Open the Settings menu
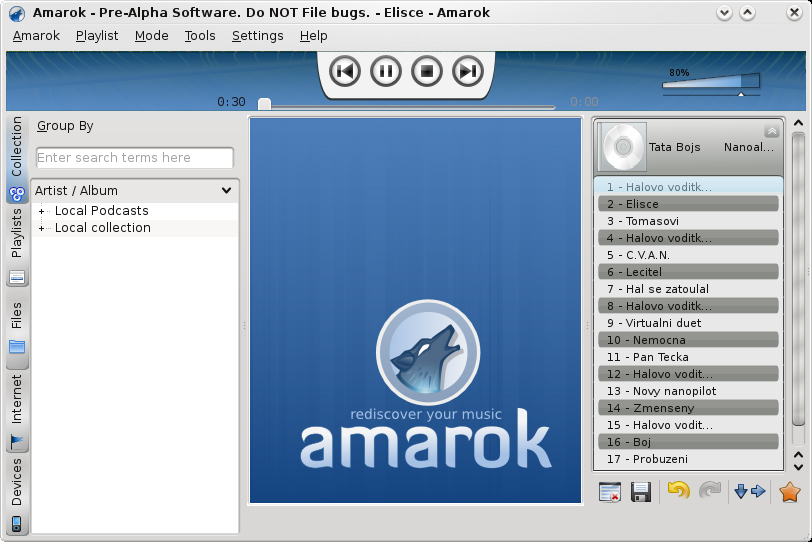 coord(257,36)
